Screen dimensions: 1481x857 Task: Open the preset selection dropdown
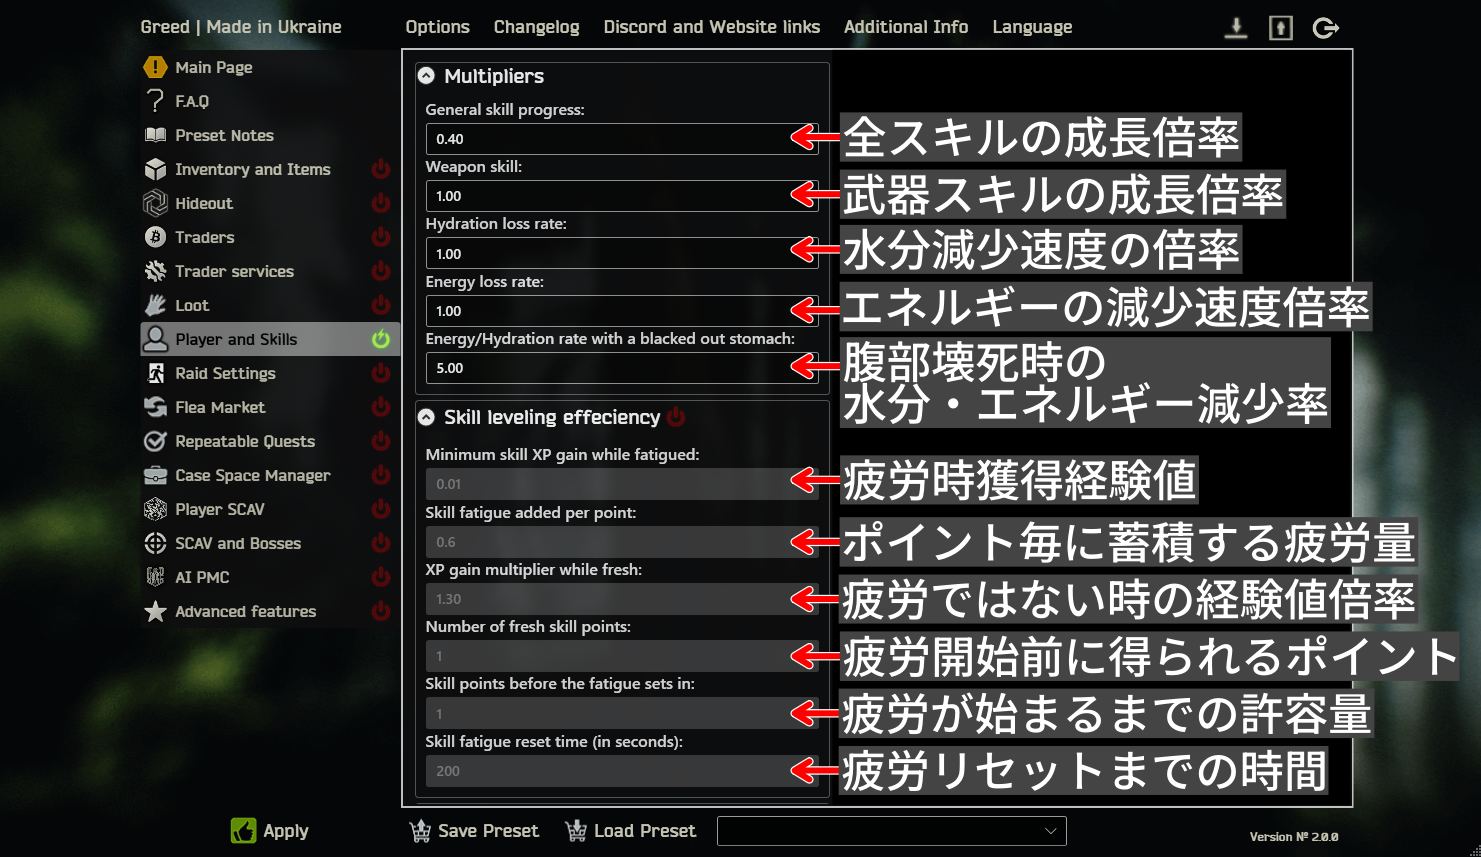coord(891,831)
